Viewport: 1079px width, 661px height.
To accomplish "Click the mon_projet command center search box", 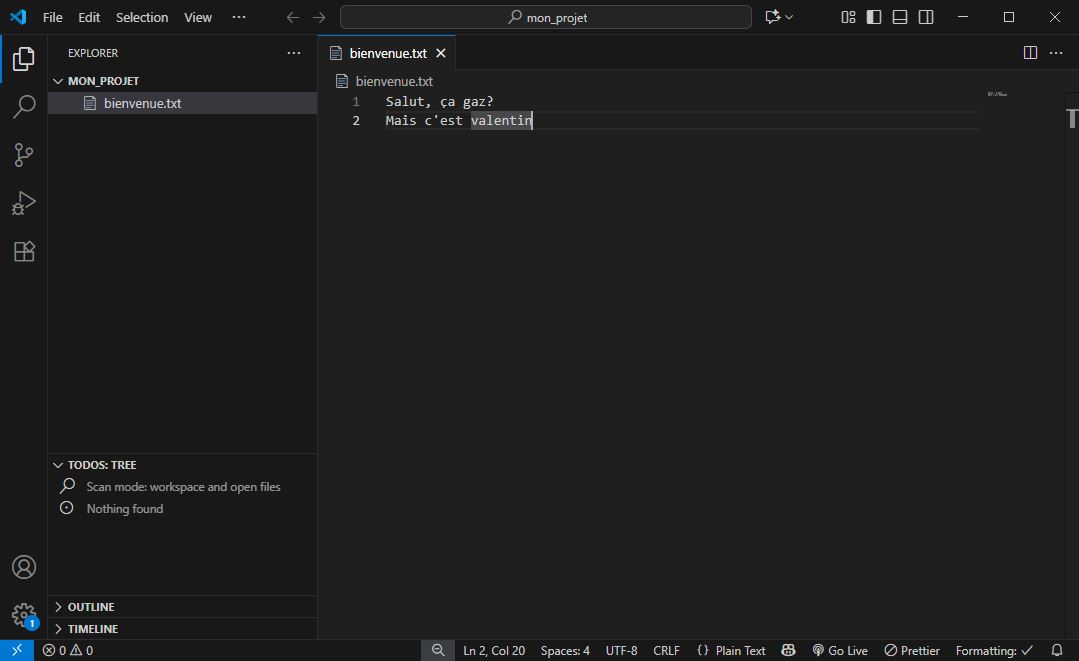I will pyautogui.click(x=546, y=17).
